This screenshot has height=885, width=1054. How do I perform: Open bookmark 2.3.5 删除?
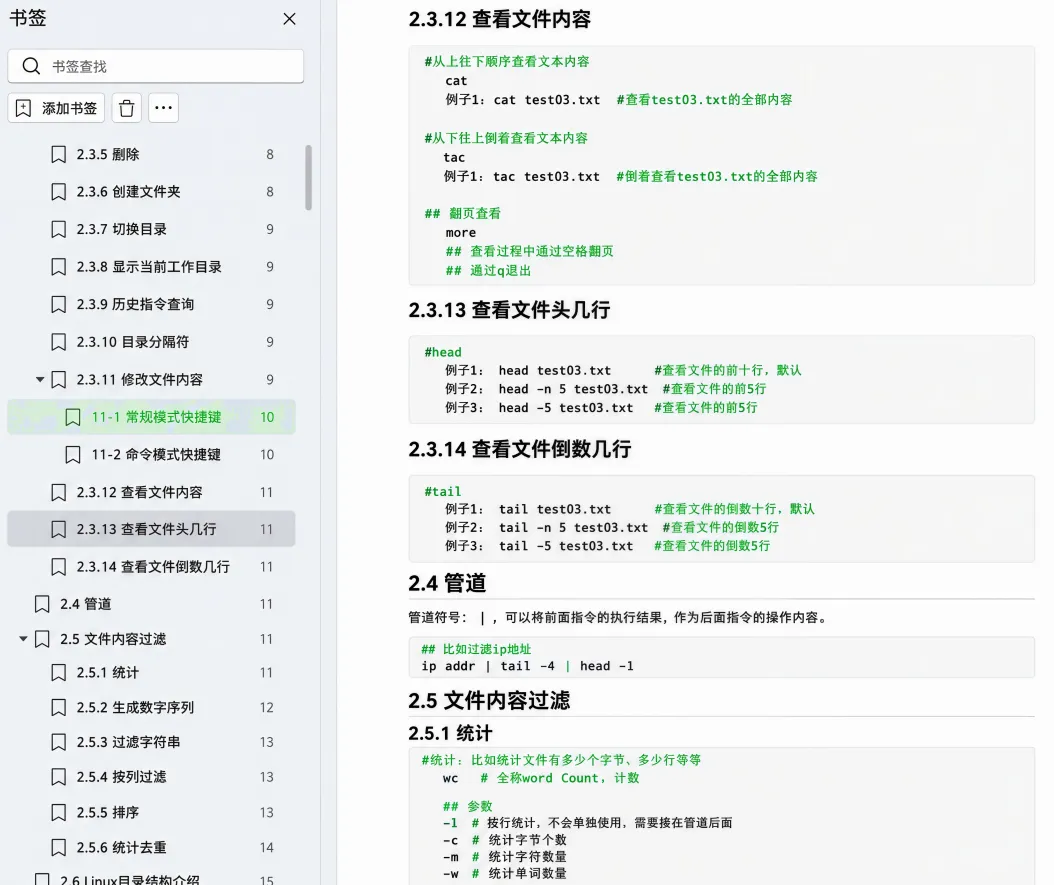coord(152,155)
